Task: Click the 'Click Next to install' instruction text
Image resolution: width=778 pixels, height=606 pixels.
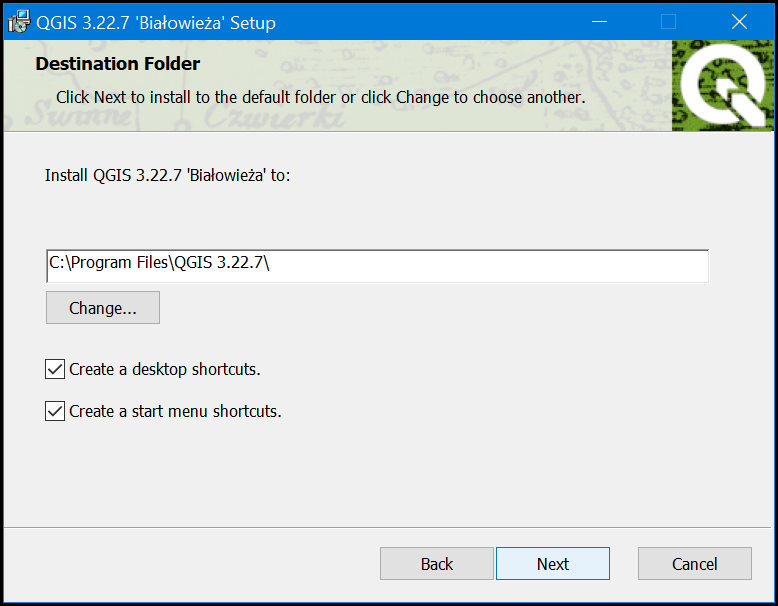Action: [x=320, y=98]
